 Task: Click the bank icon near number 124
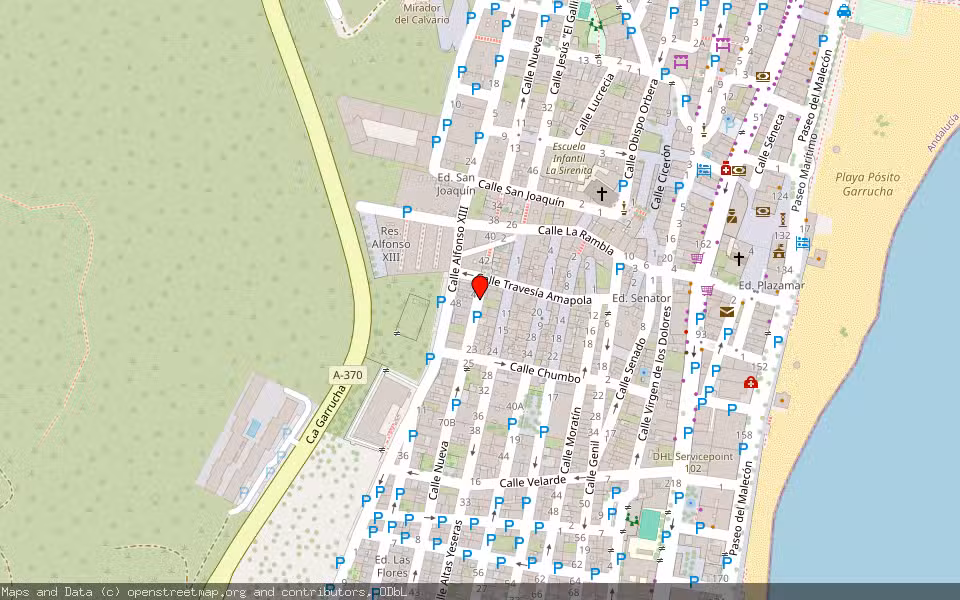click(763, 211)
